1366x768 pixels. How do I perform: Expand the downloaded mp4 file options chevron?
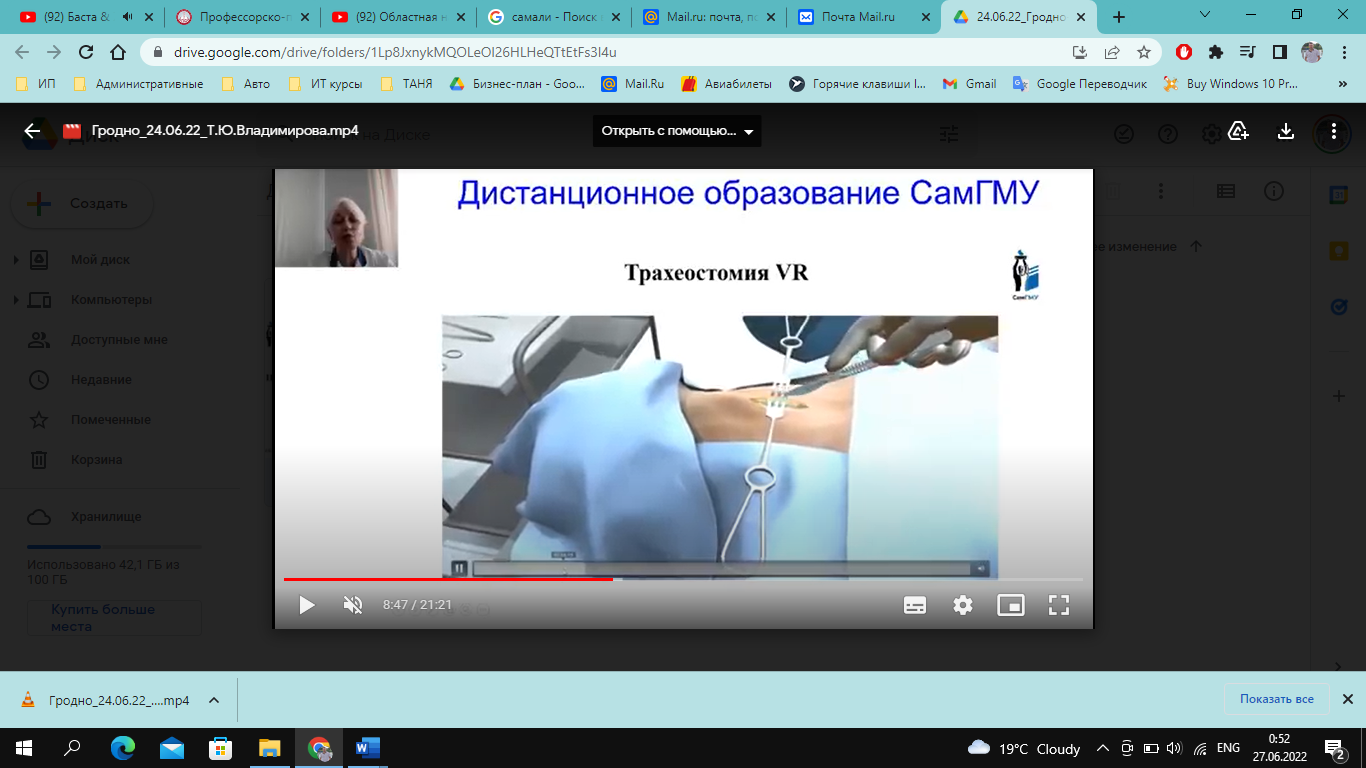coord(213,700)
